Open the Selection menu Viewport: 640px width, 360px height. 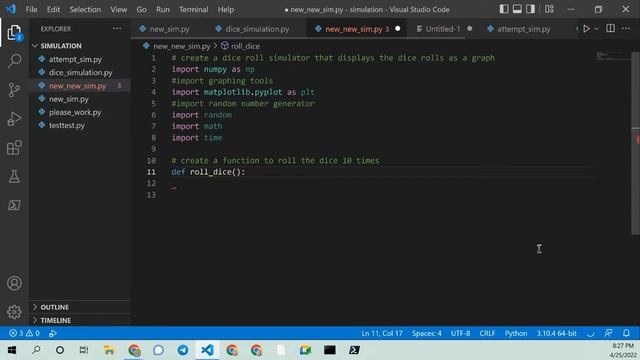point(85,9)
